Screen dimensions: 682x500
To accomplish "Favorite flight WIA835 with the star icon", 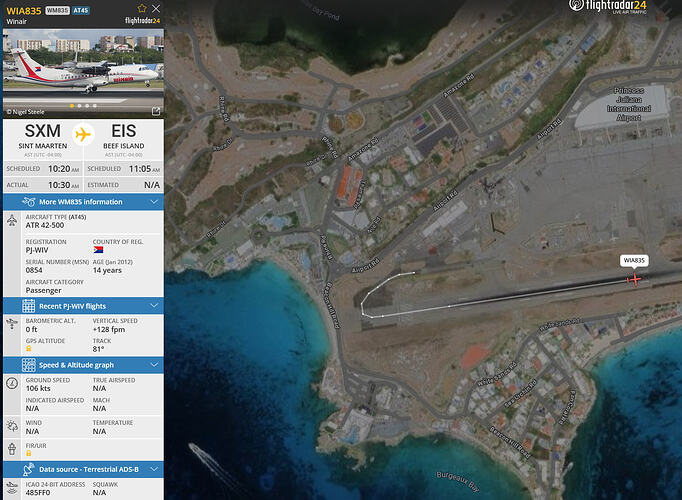I will point(142,8).
